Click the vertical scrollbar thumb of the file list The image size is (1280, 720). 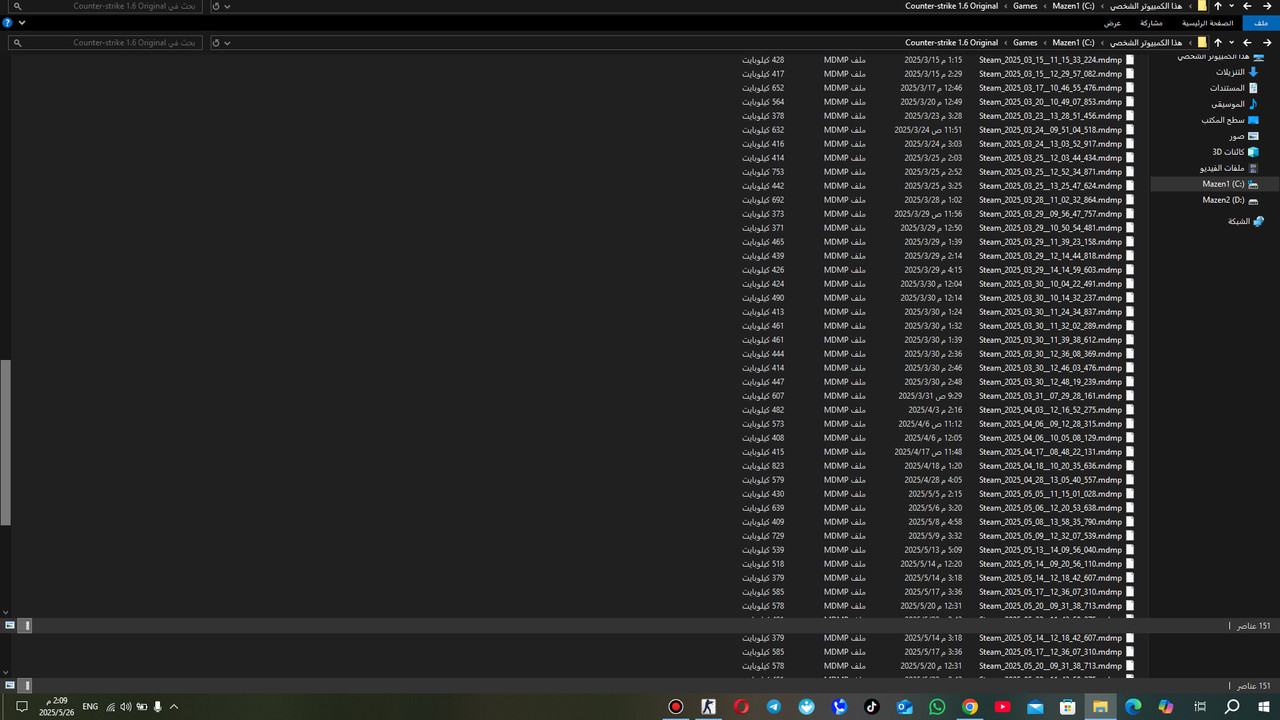[x=5, y=442]
